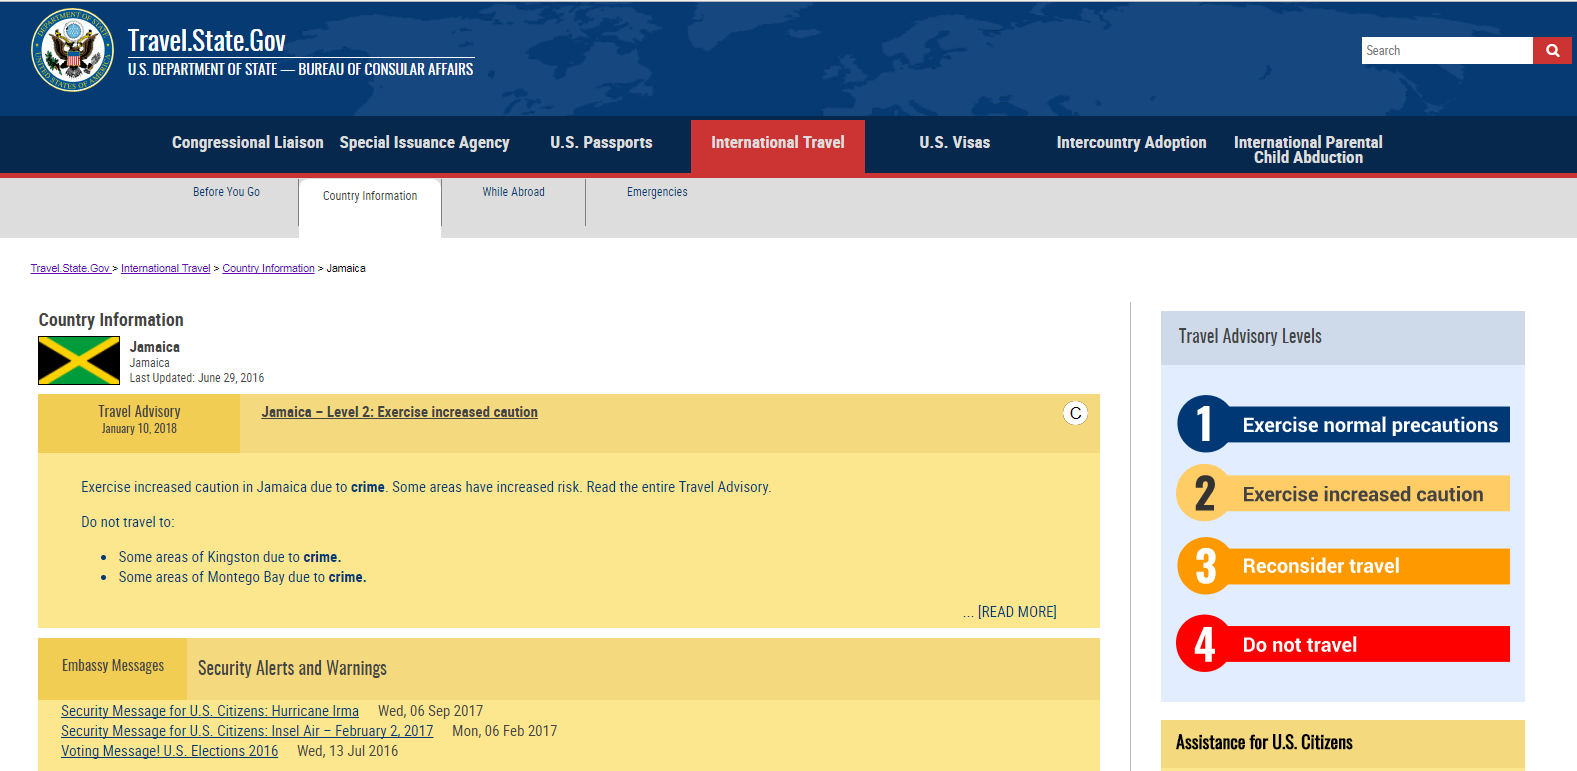Click the 'Mon, 06 Feb 2017' date
This screenshot has height=771, width=1577.
505,731
